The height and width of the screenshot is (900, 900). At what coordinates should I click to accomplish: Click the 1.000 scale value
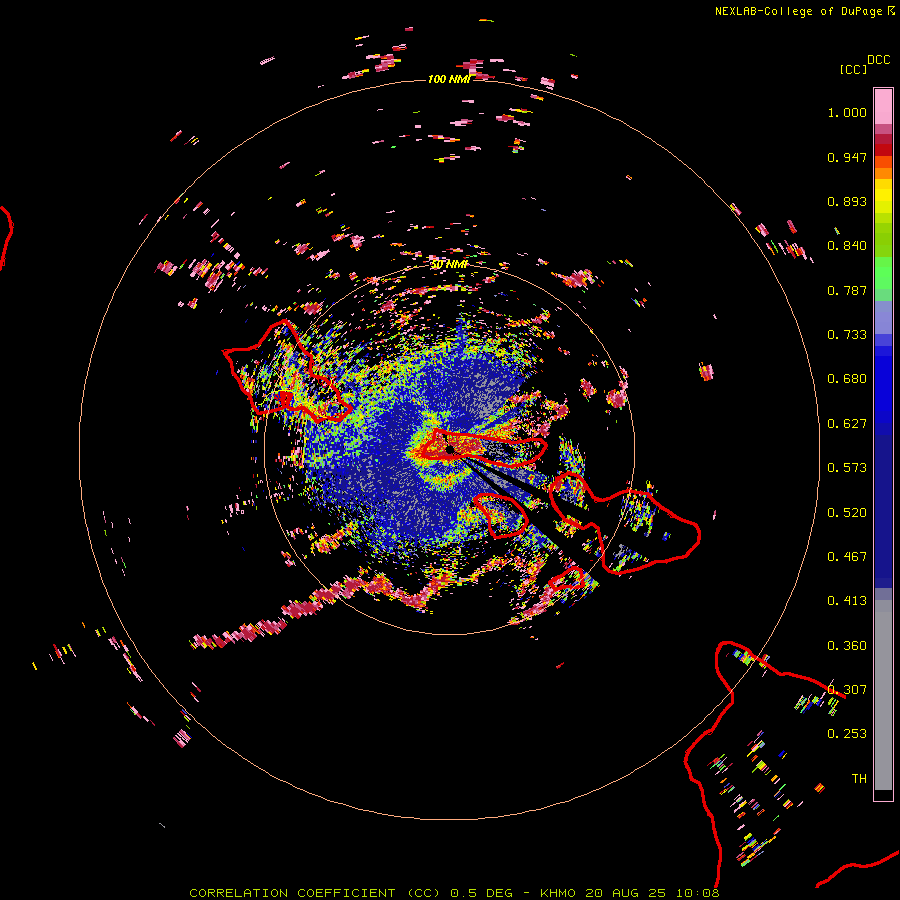[847, 112]
